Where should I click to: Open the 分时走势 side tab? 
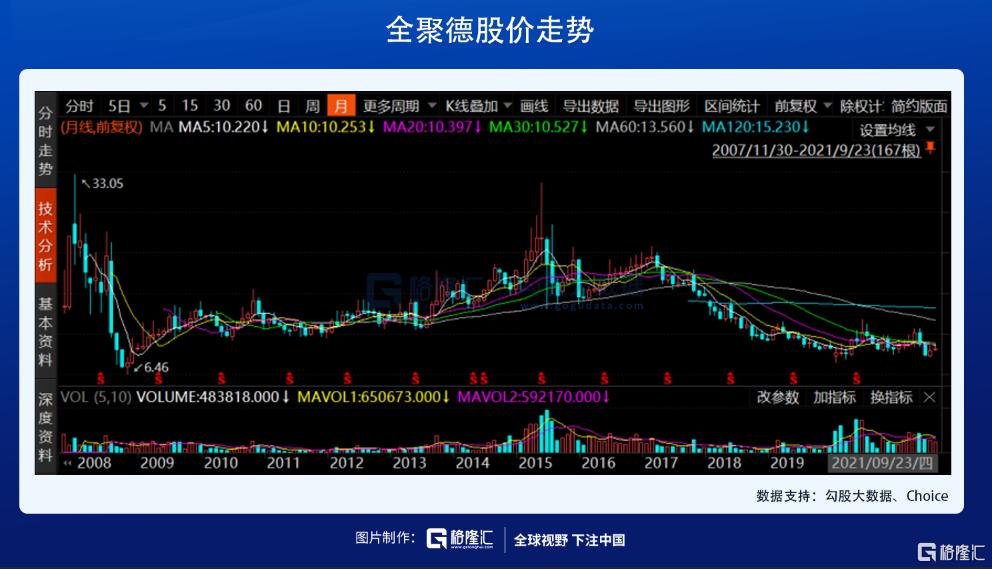pyautogui.click(x=46, y=141)
